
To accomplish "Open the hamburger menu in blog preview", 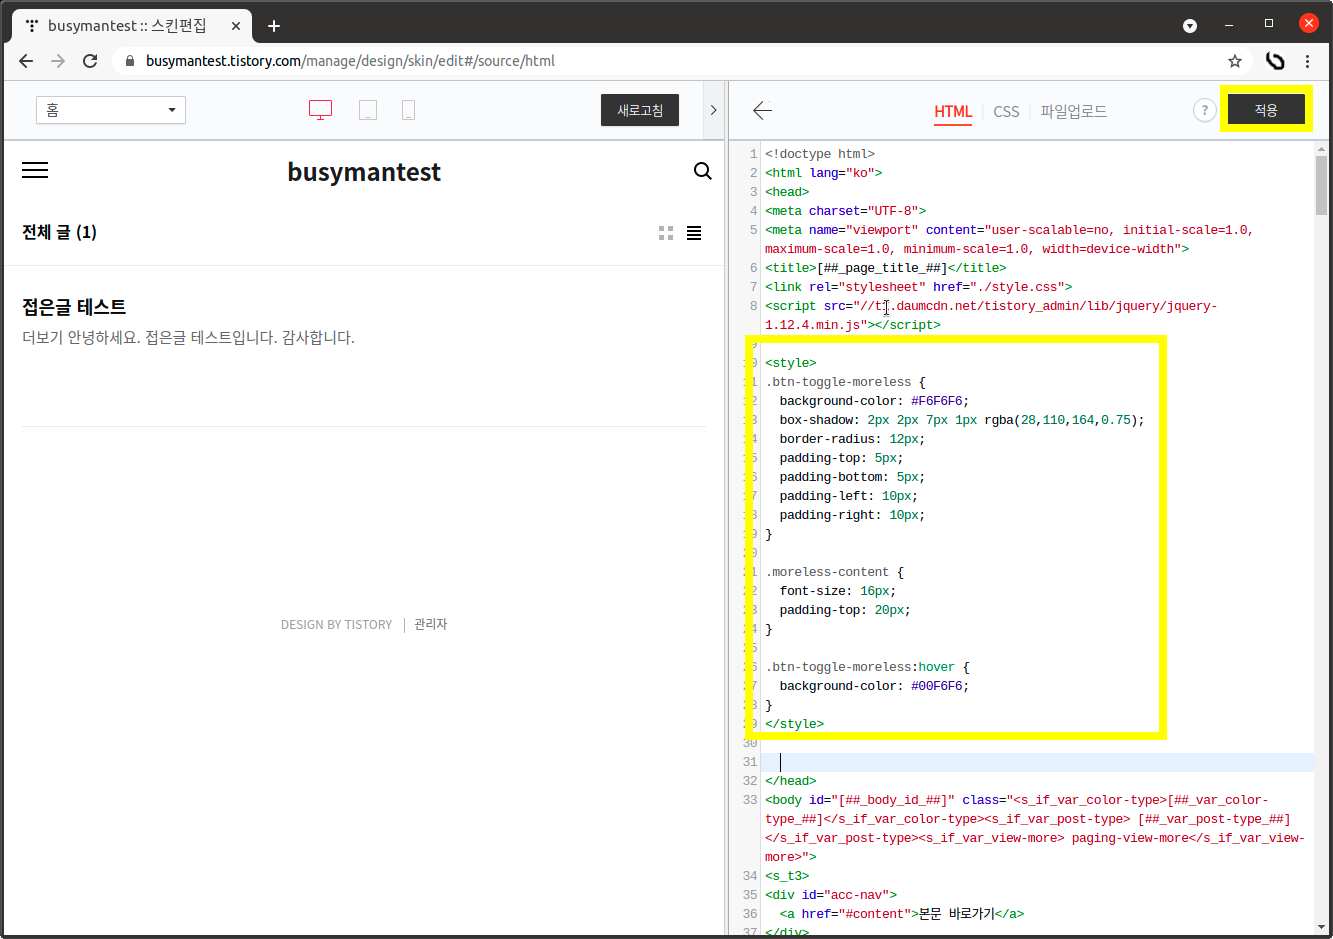I will tap(35, 170).
